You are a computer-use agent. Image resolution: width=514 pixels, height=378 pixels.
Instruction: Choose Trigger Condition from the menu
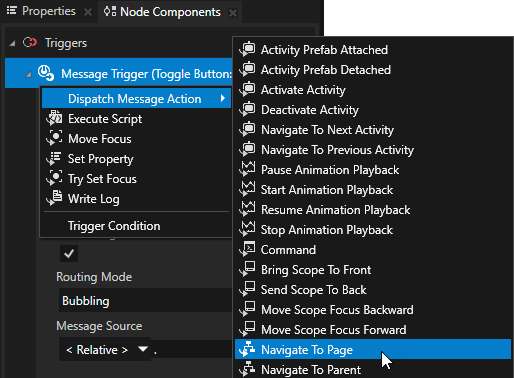(136, 226)
